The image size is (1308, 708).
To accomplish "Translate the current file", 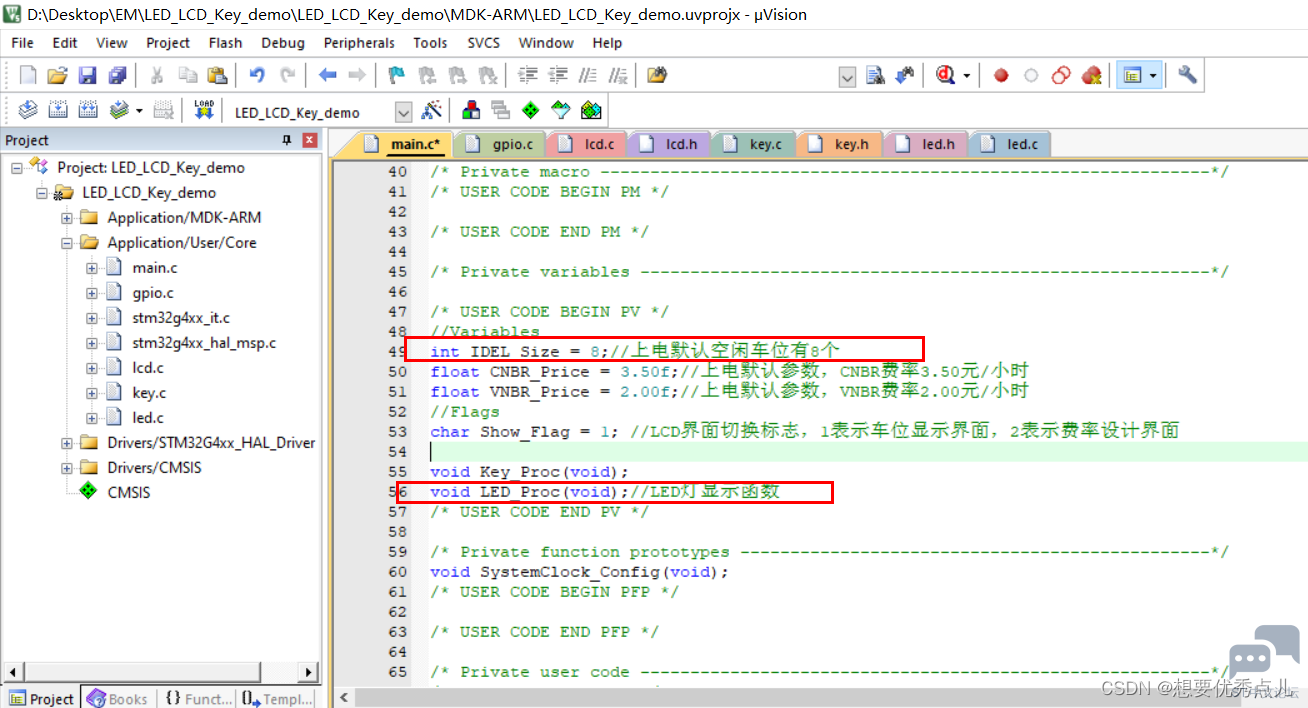I will 28,110.
